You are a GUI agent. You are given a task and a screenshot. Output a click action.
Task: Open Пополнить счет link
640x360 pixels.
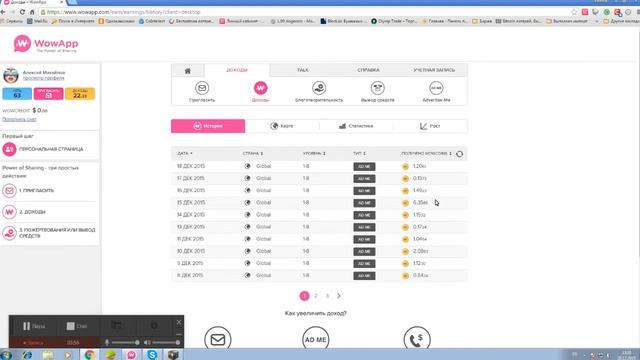[19, 119]
